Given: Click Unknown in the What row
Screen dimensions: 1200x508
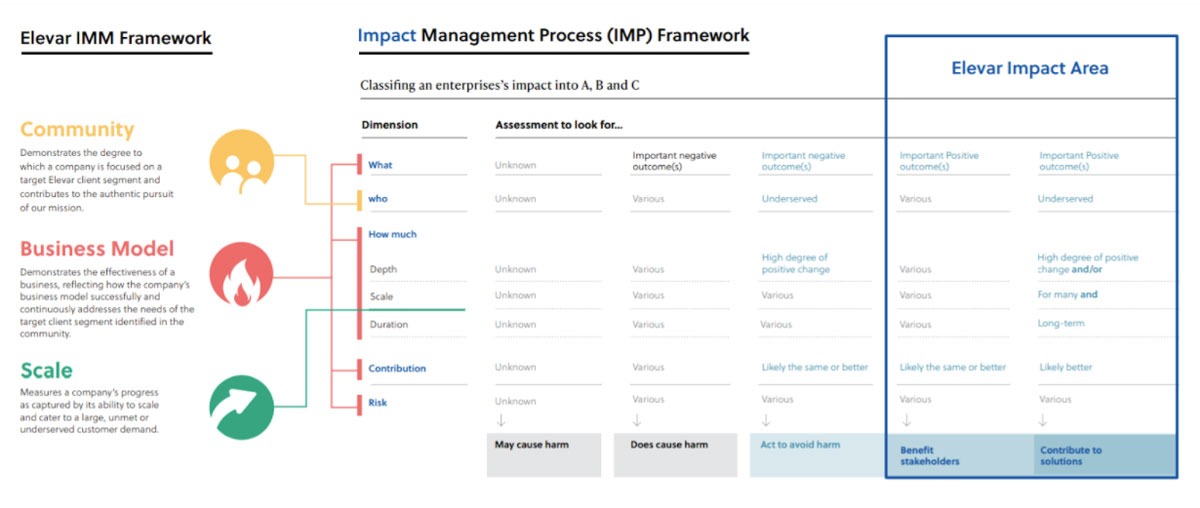Looking at the screenshot, I should tap(515, 165).
